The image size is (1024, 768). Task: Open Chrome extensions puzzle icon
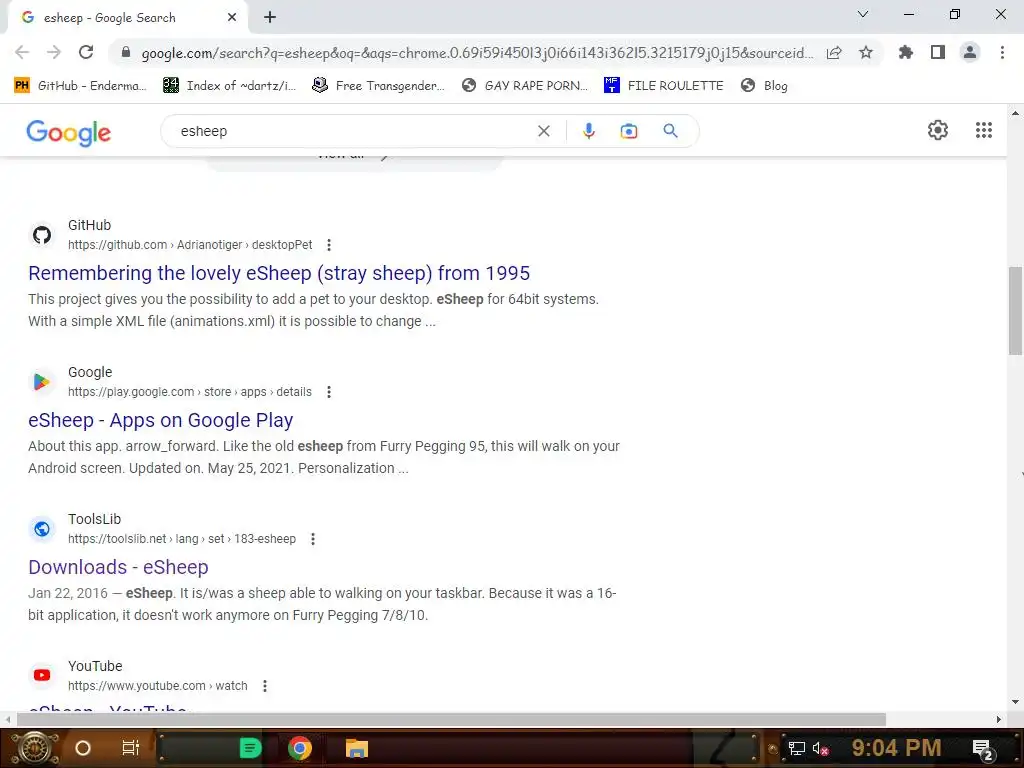click(x=906, y=52)
